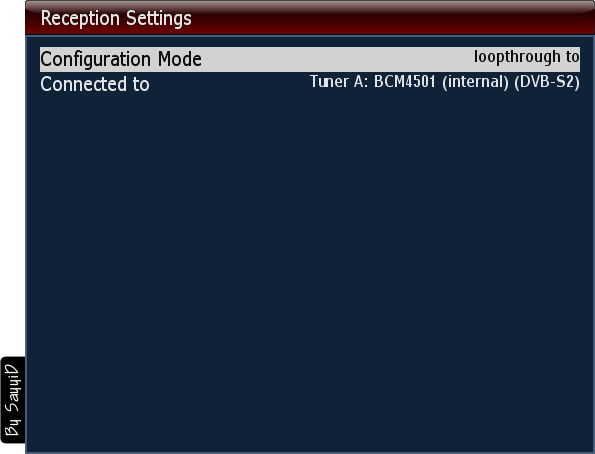Image resolution: width=595 pixels, height=454 pixels.
Task: Click the word Reception in title bar
Action: coord(80,19)
